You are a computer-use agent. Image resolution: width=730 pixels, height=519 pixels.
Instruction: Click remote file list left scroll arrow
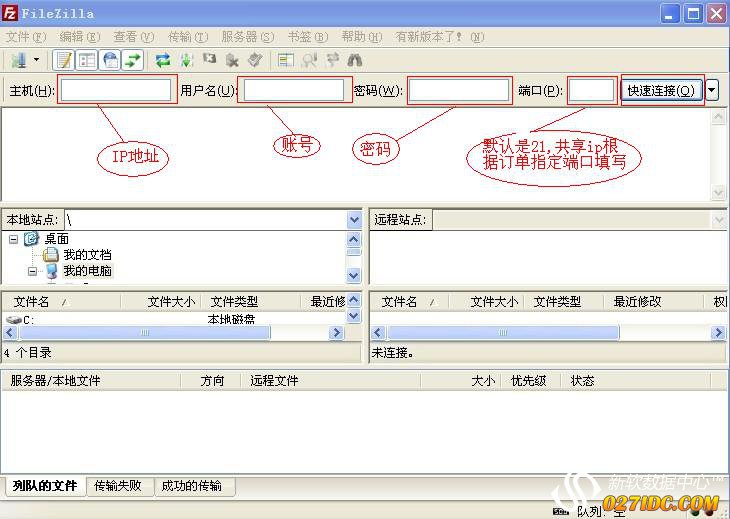[378, 332]
